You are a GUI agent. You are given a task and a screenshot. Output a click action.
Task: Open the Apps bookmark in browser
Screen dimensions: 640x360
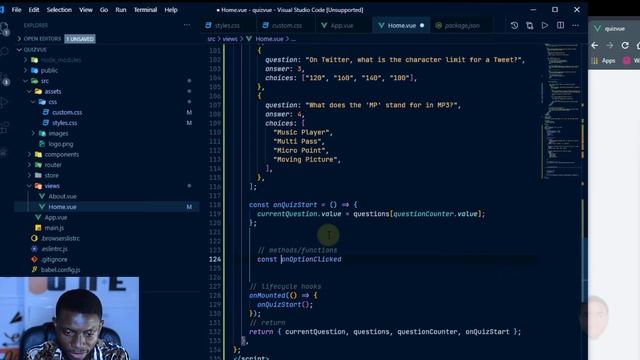(604, 60)
